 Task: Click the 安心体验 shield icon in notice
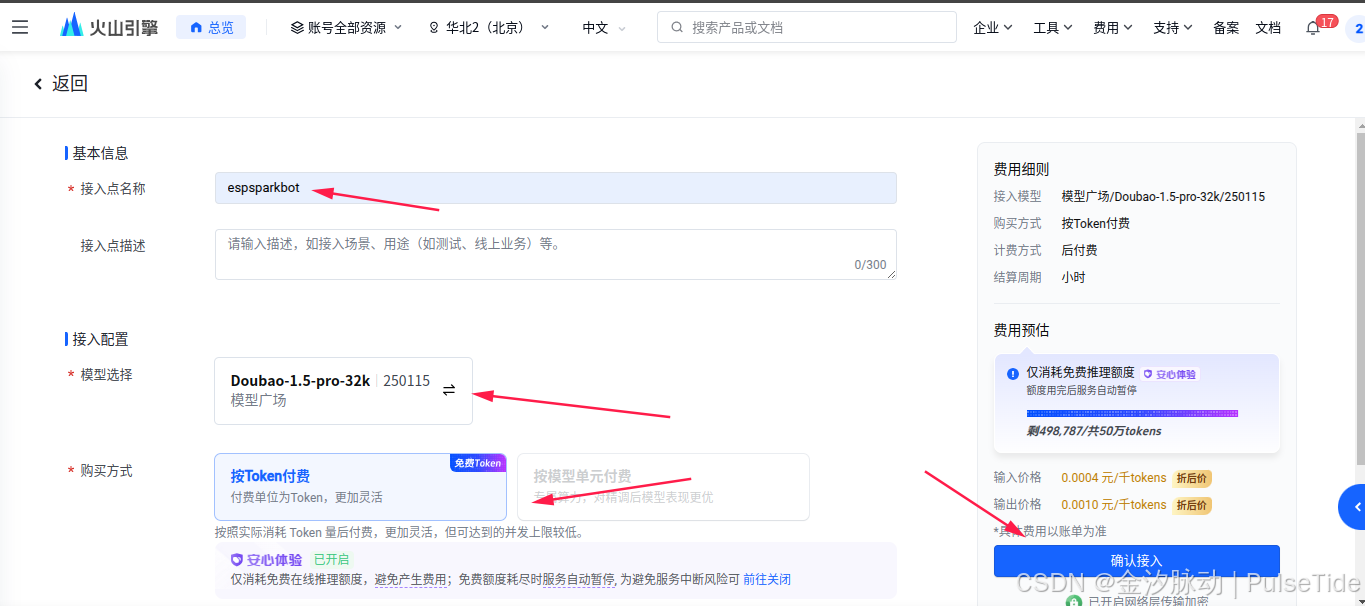point(237,560)
